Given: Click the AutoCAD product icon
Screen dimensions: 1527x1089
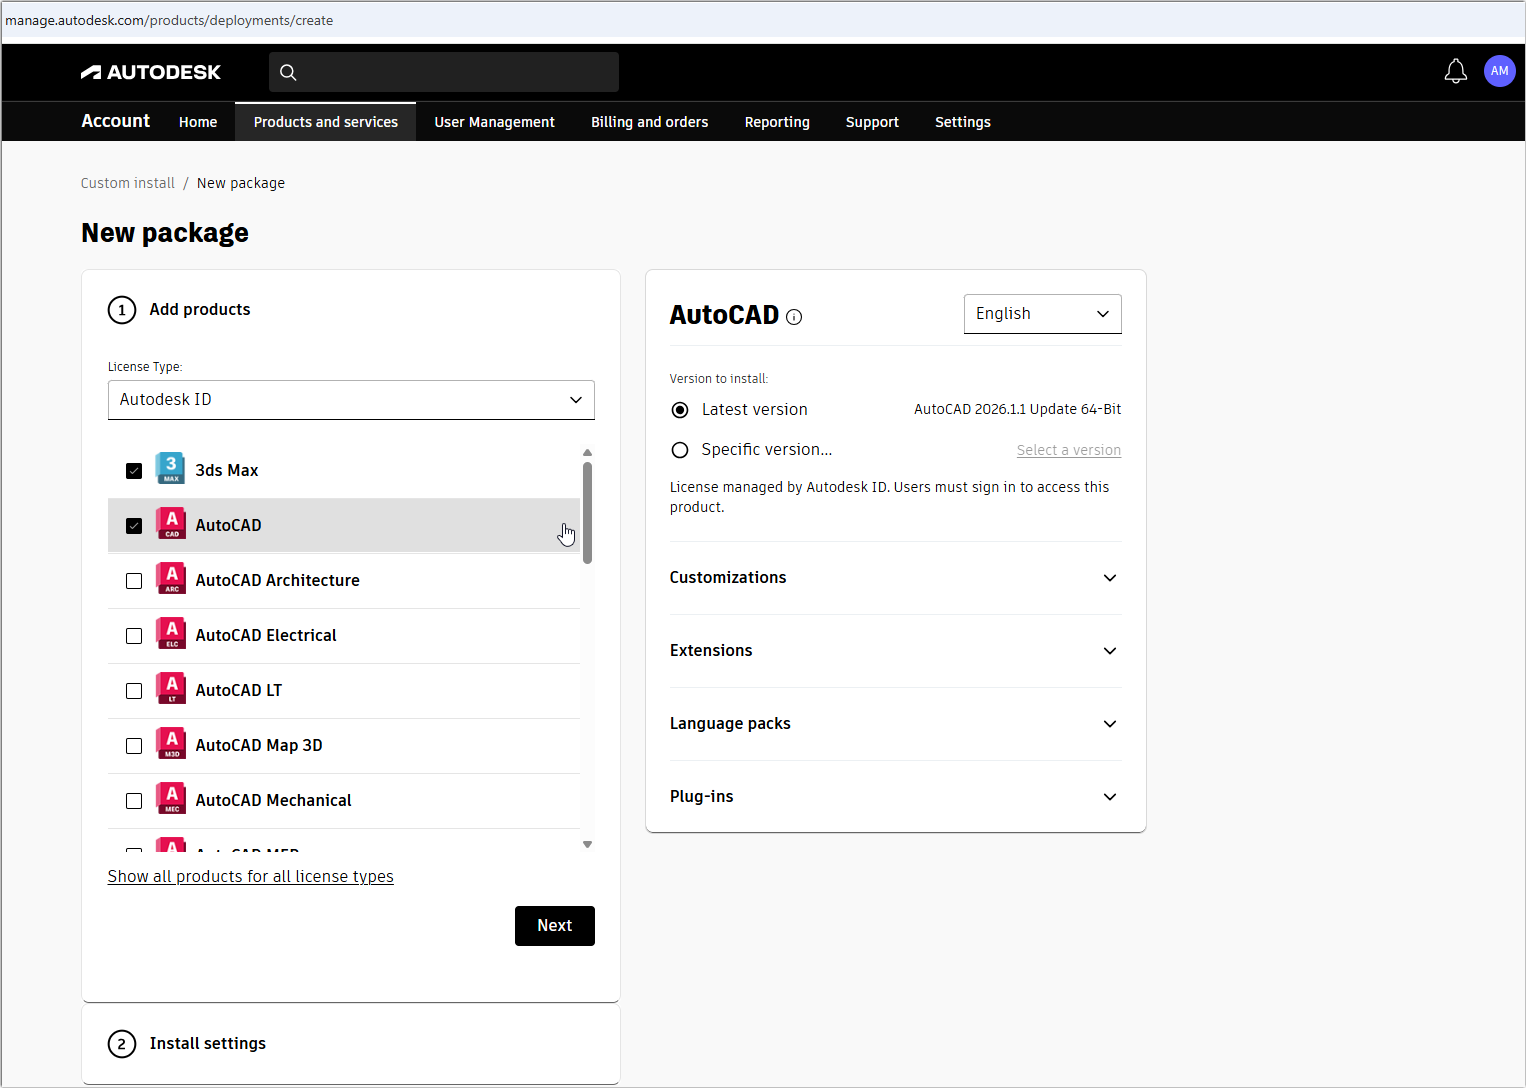Looking at the screenshot, I should [x=170, y=523].
